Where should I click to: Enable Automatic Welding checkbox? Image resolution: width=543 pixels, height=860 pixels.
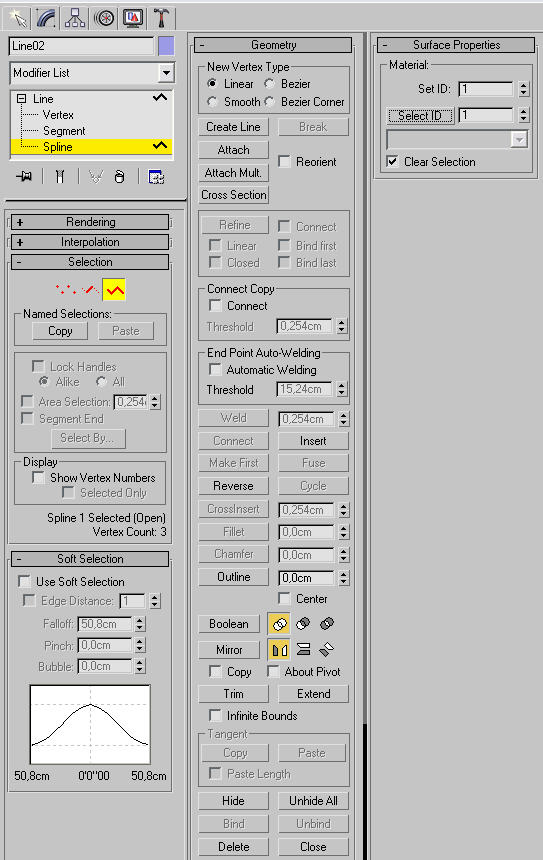pyautogui.click(x=216, y=370)
